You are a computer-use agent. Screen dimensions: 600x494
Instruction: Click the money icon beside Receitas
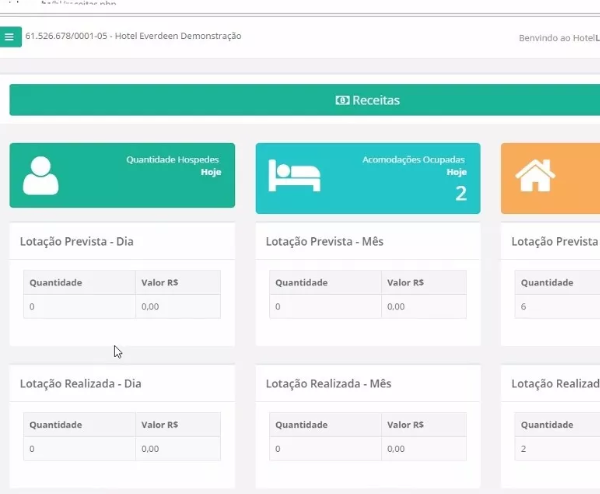342,100
